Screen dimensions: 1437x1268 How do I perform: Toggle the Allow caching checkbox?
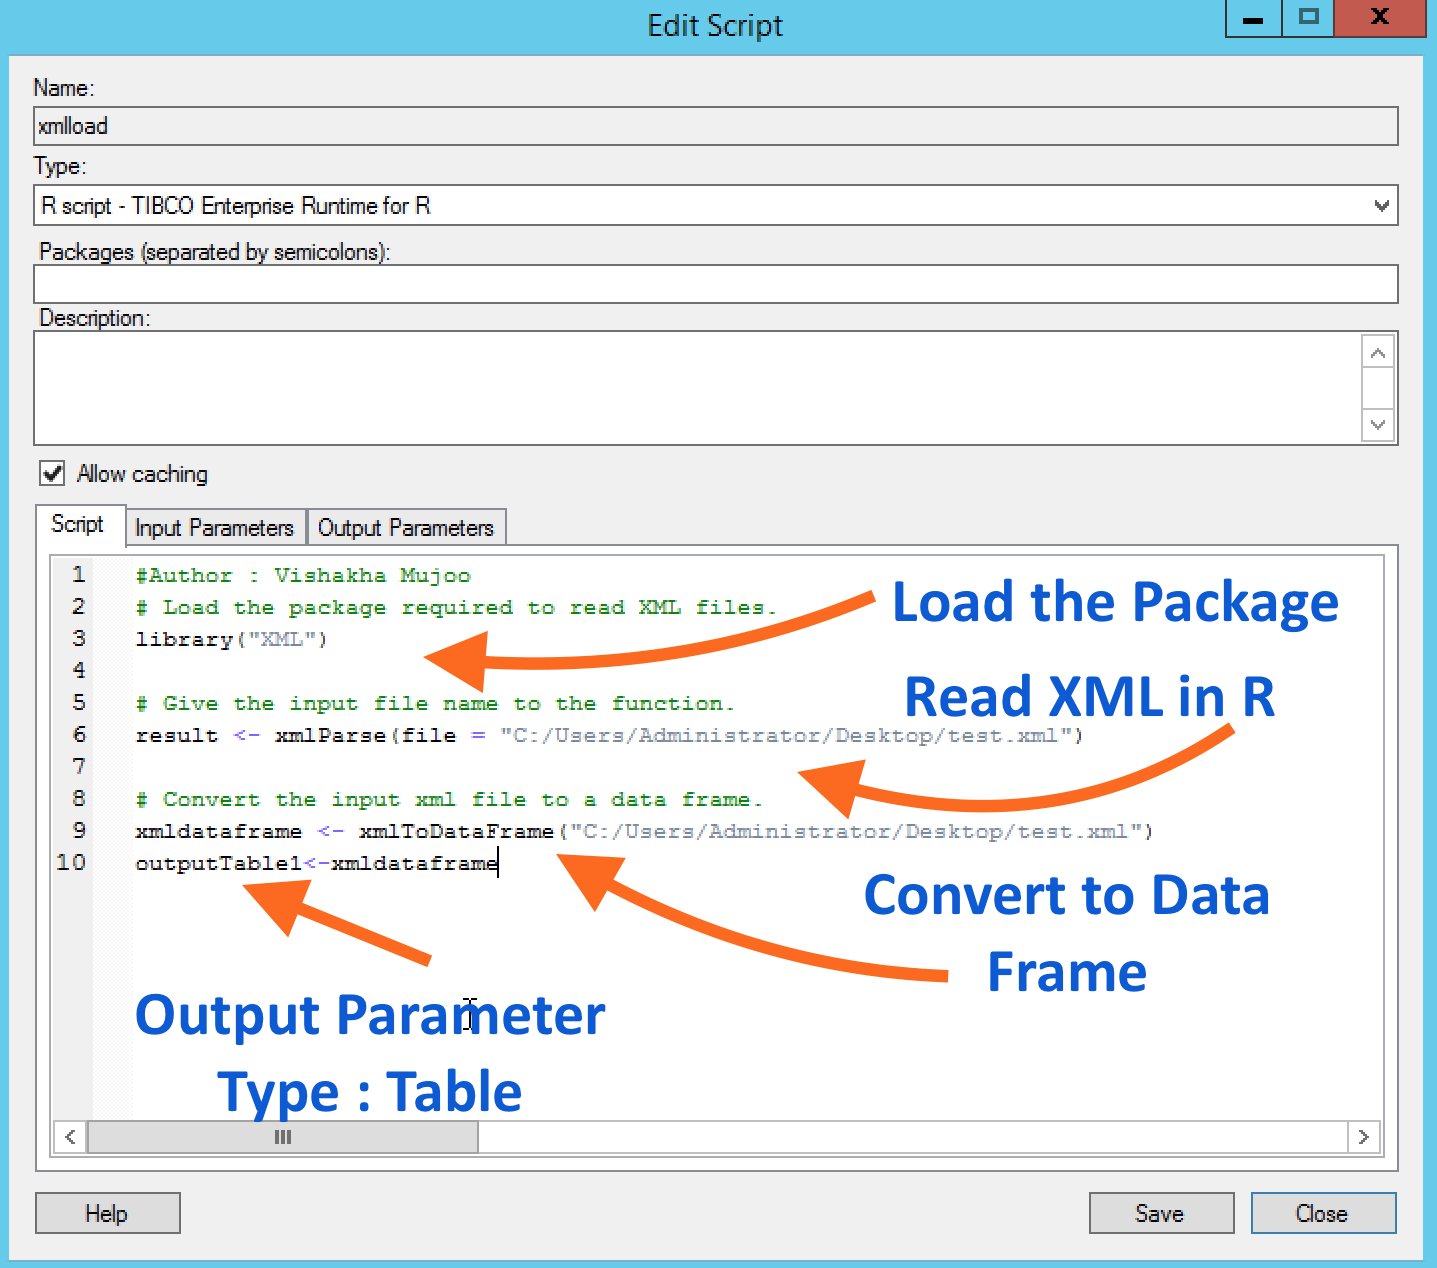pos(52,473)
